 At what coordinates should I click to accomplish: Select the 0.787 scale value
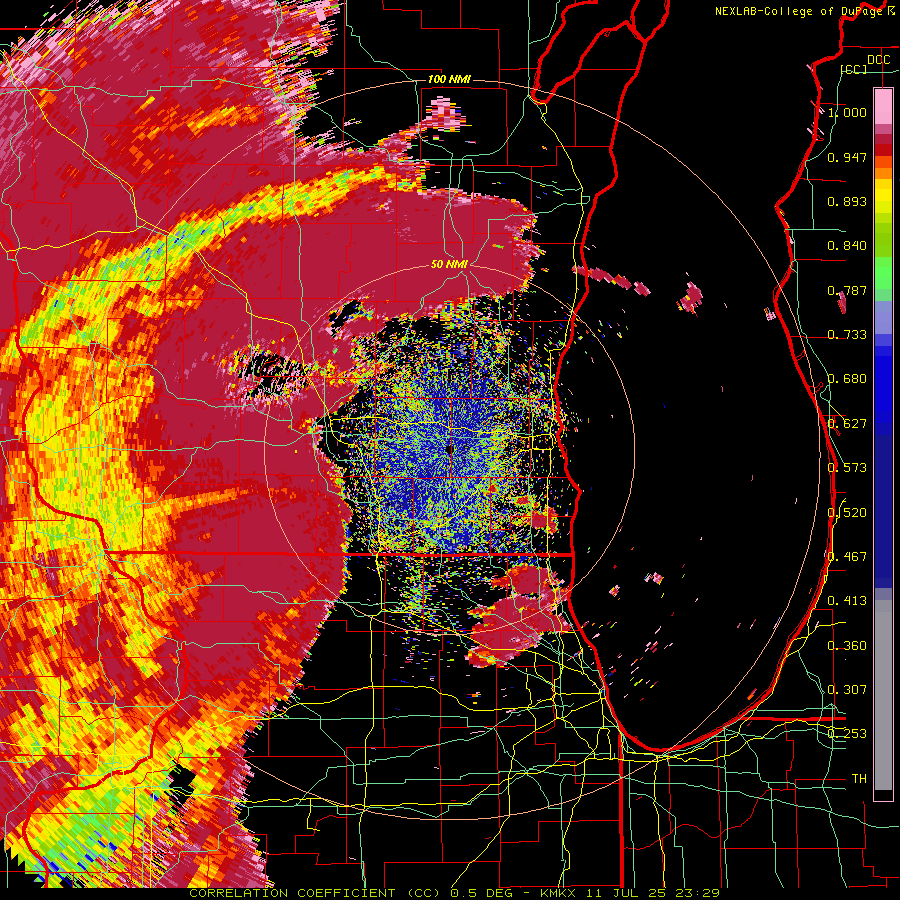[x=847, y=290]
